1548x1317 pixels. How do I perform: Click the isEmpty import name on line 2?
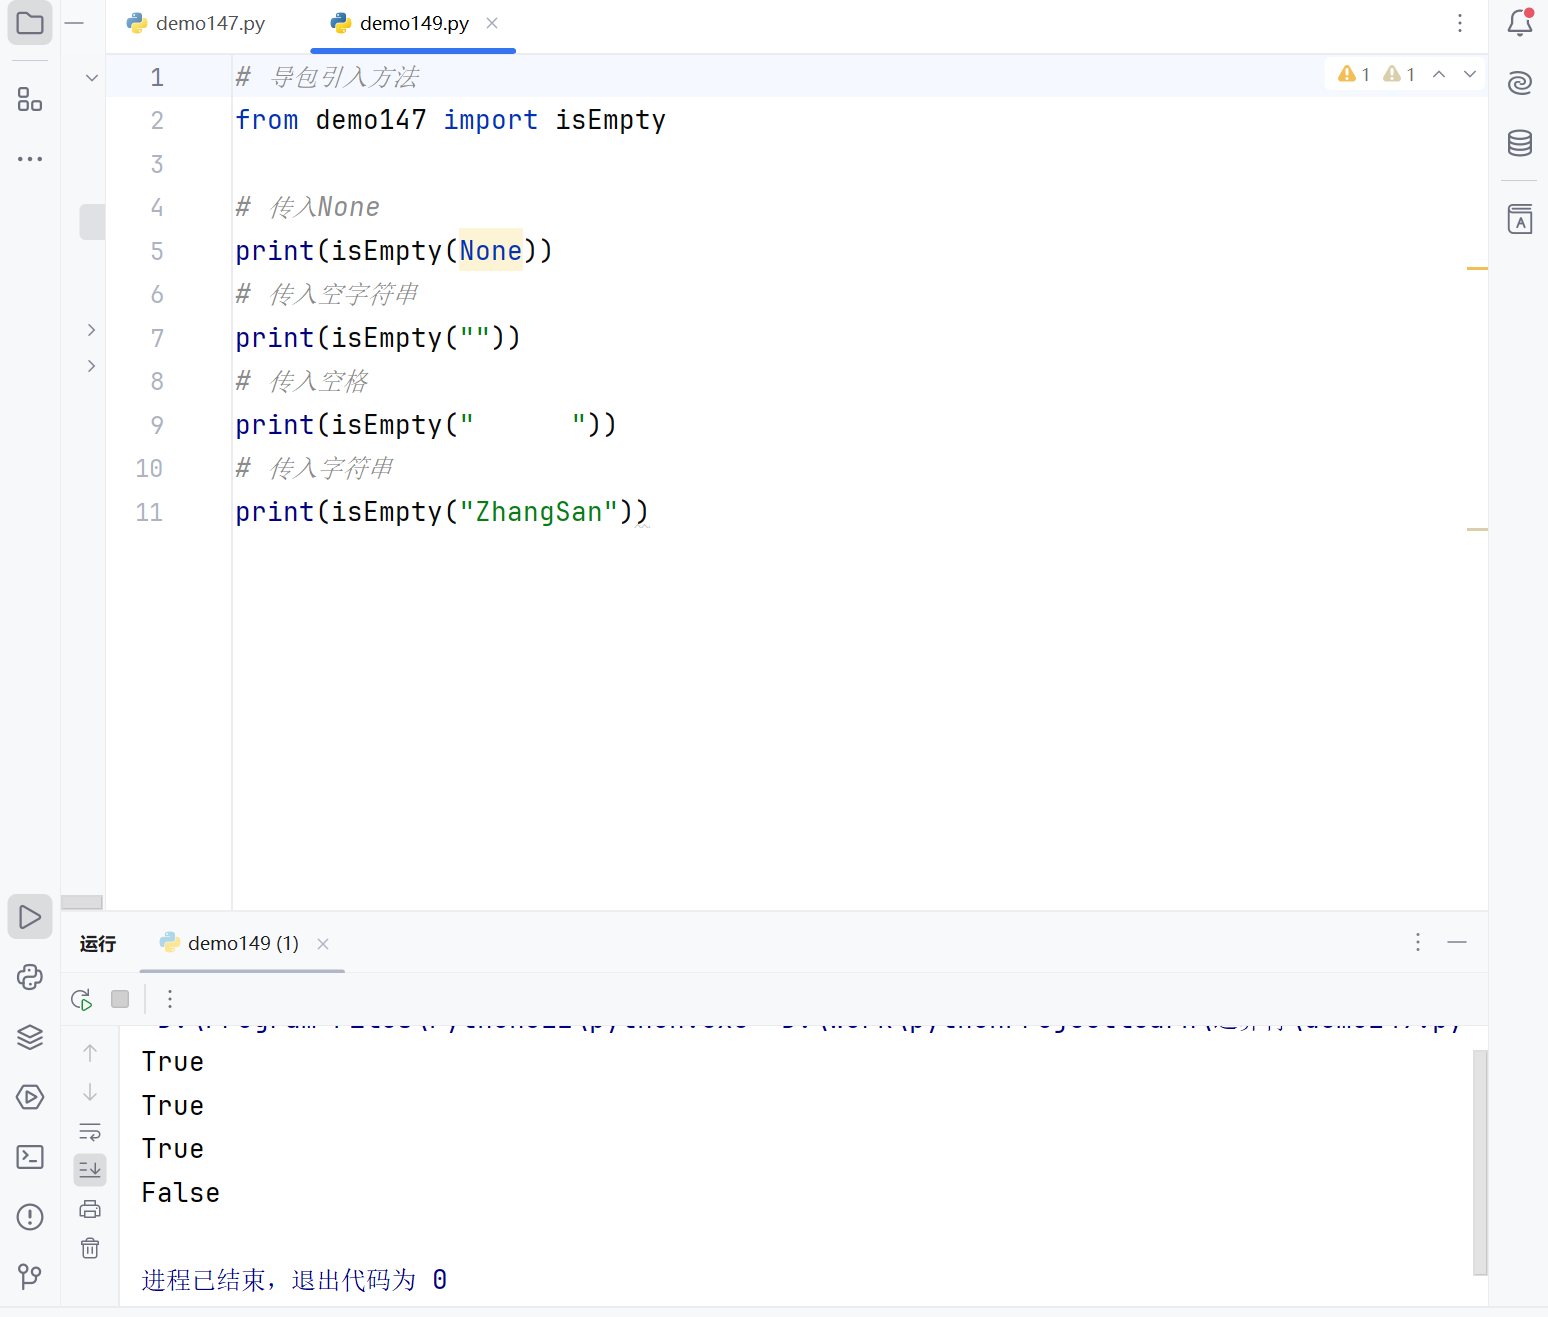pyautogui.click(x=610, y=120)
